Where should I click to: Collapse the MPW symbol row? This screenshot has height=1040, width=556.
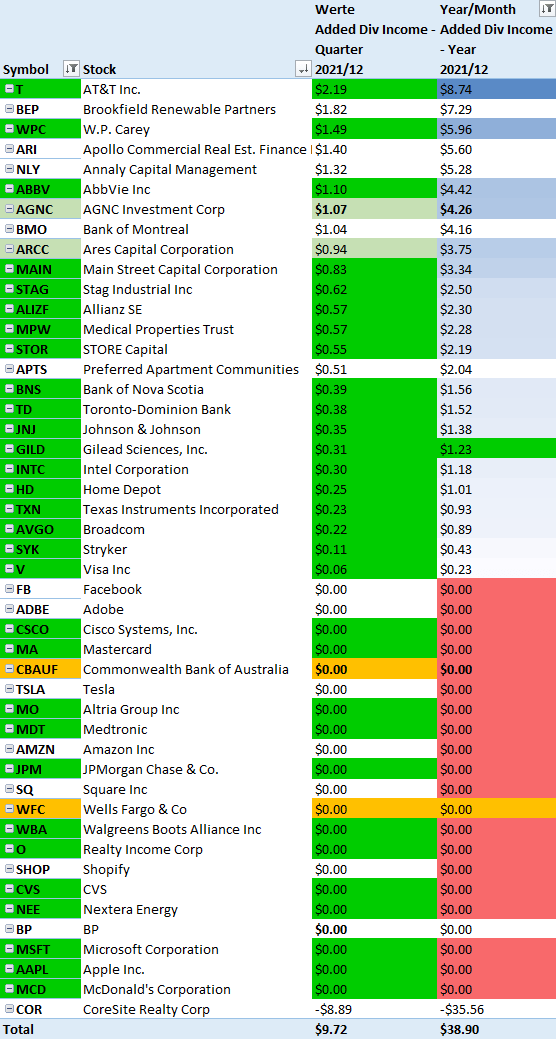[x=9, y=329]
